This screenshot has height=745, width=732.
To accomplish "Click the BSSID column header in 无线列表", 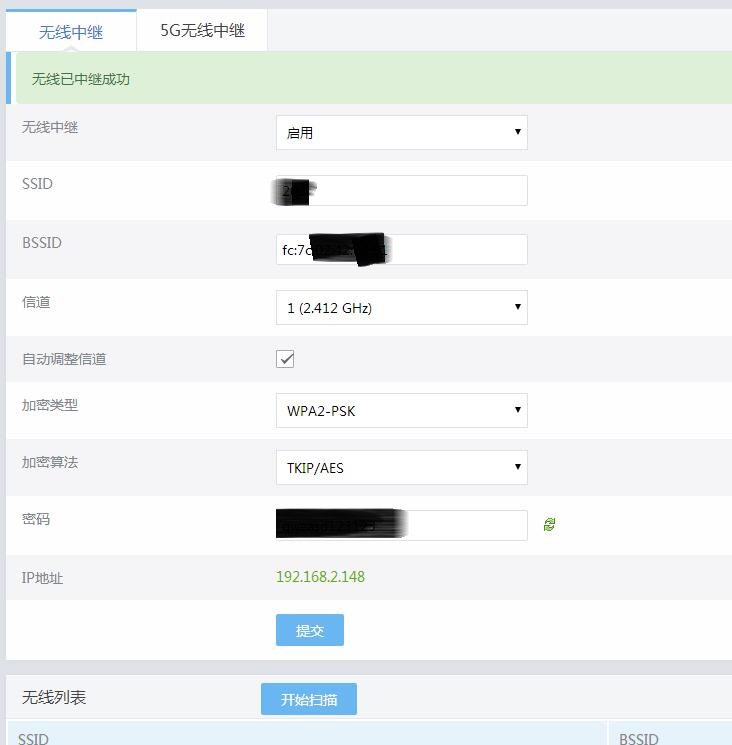I will point(639,738).
